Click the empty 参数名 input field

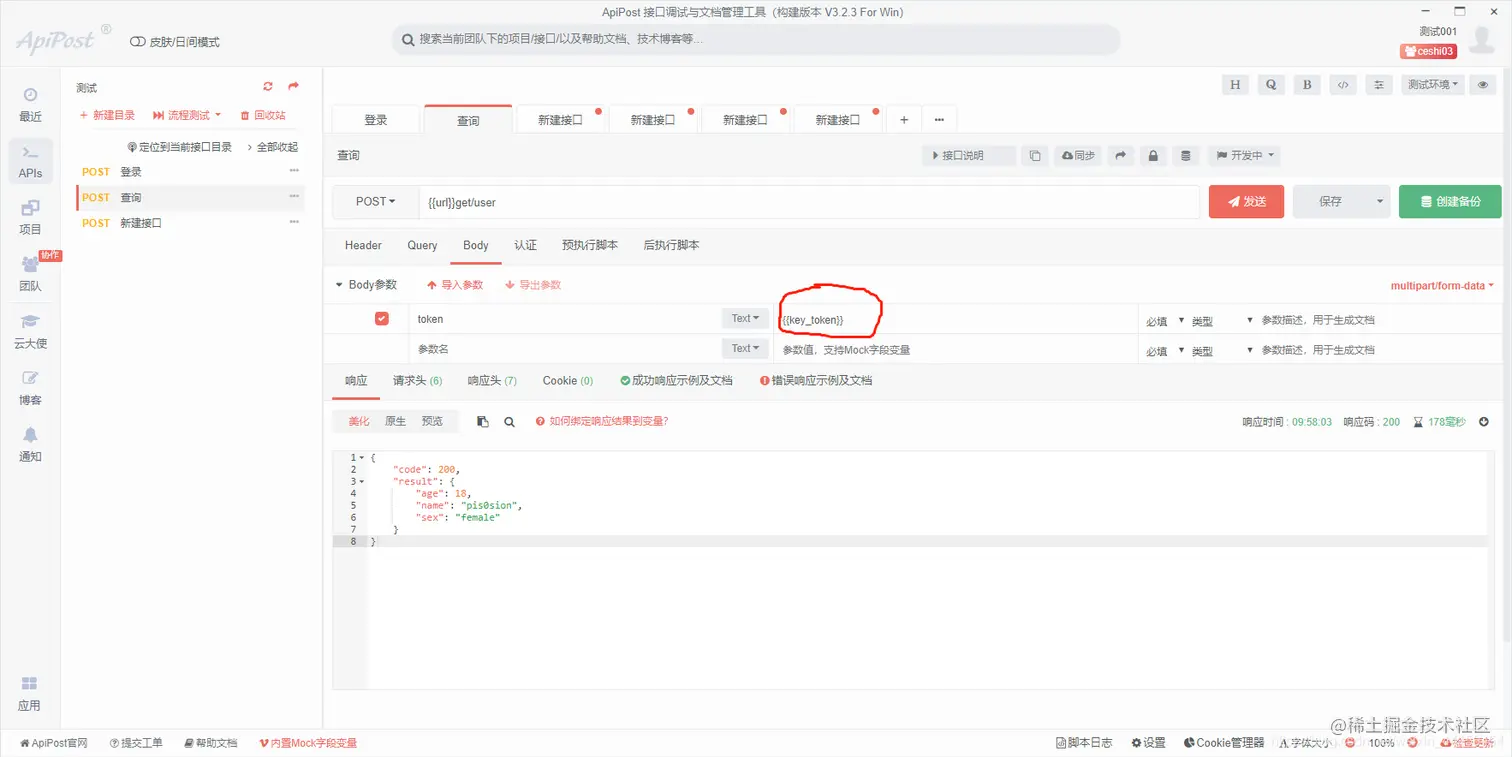point(565,349)
